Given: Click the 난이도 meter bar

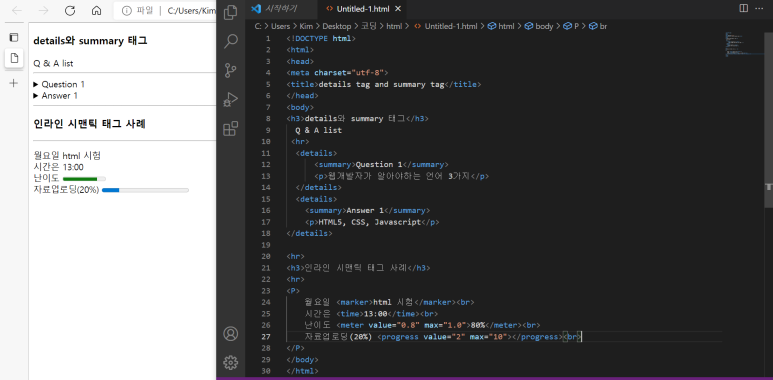Looking at the screenshot, I should click(x=84, y=179).
